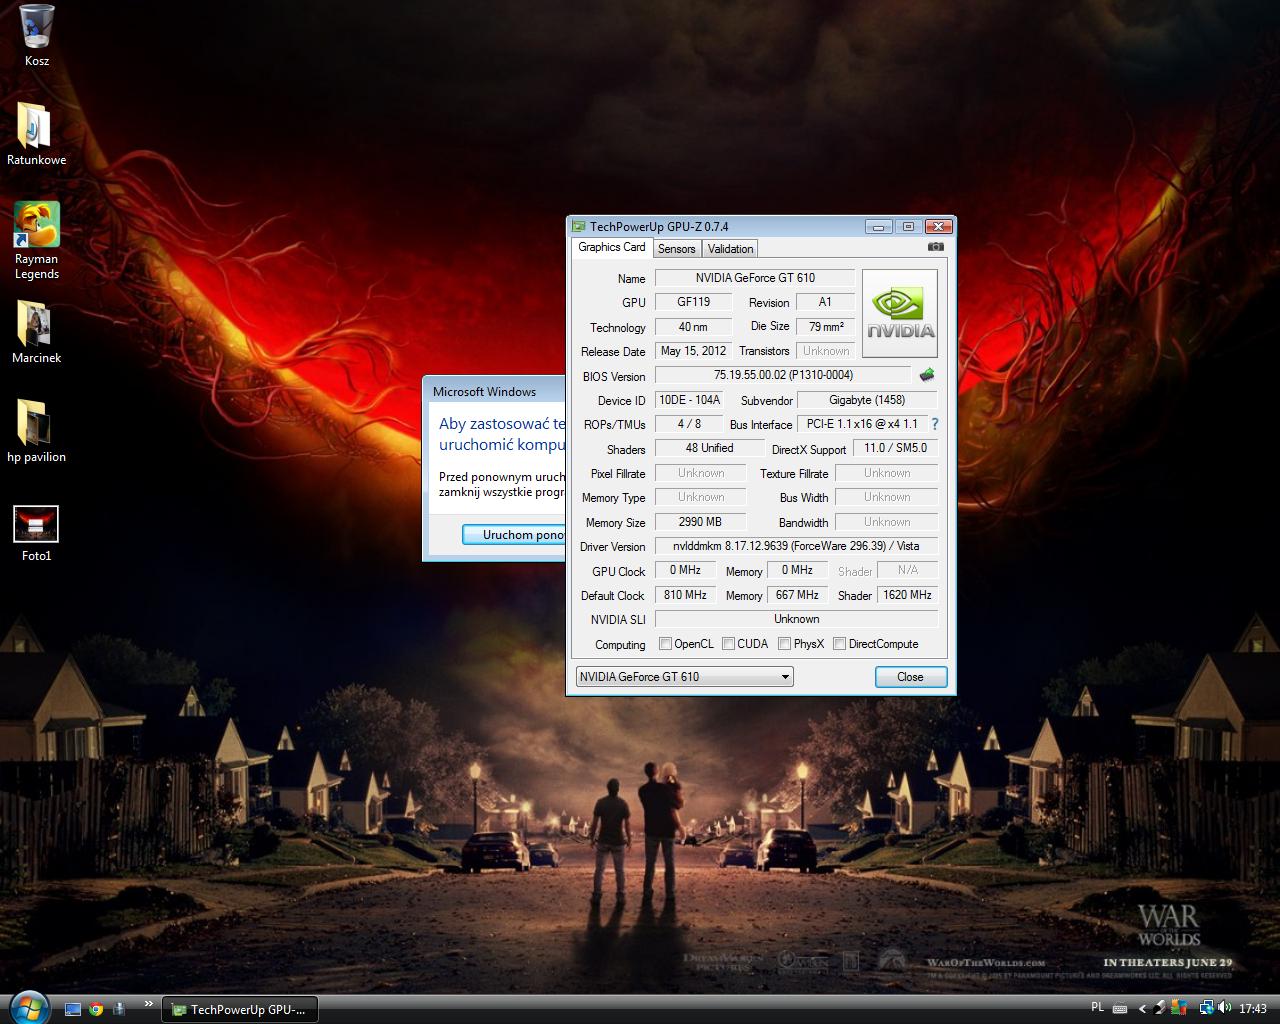Click the ROPs/TMUs value 4 / 8
Image resolution: width=1280 pixels, height=1024 pixels.
689,424
